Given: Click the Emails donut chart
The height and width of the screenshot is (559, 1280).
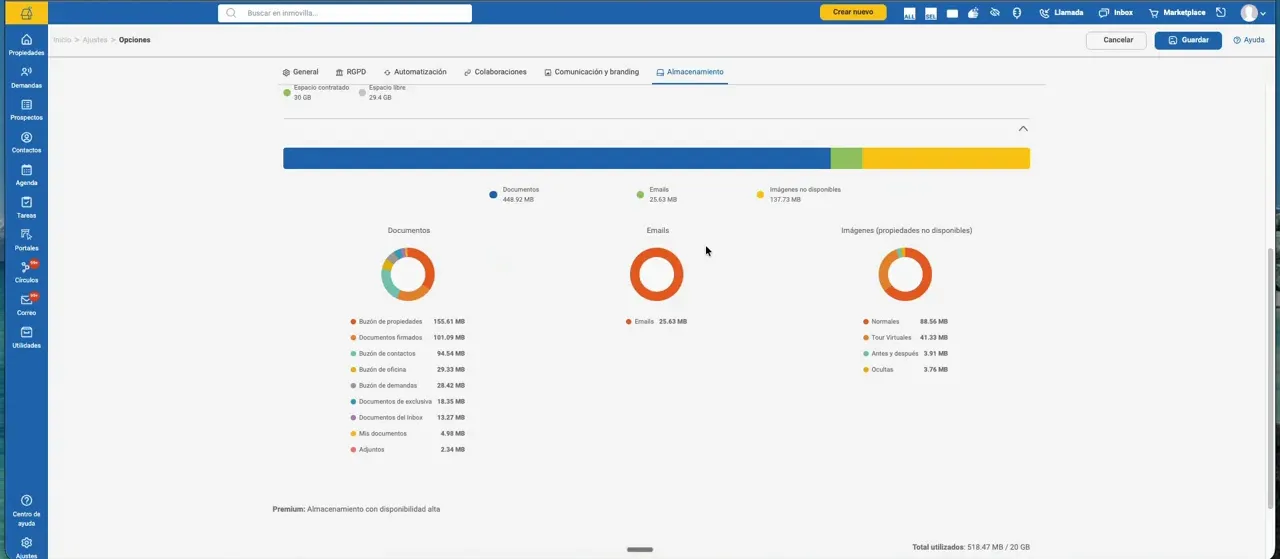Looking at the screenshot, I should pyautogui.click(x=657, y=274).
